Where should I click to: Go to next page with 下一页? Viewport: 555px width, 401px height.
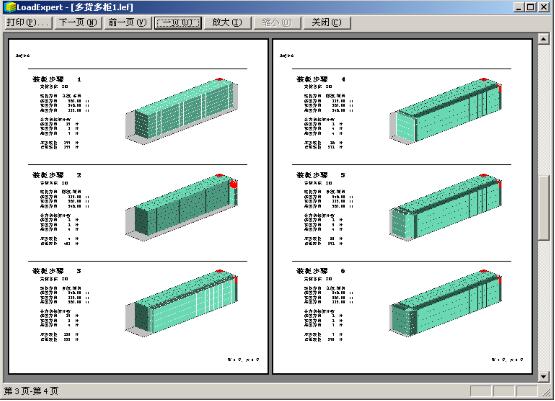(x=78, y=23)
